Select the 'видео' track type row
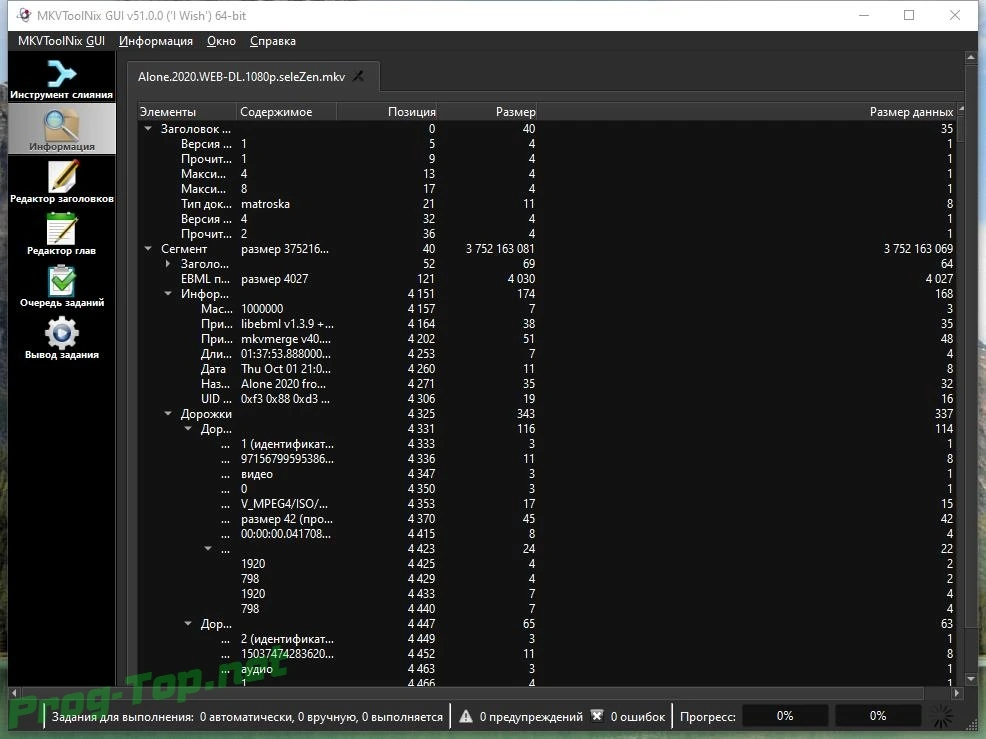Viewport: 986px width, 739px height. tap(546, 474)
